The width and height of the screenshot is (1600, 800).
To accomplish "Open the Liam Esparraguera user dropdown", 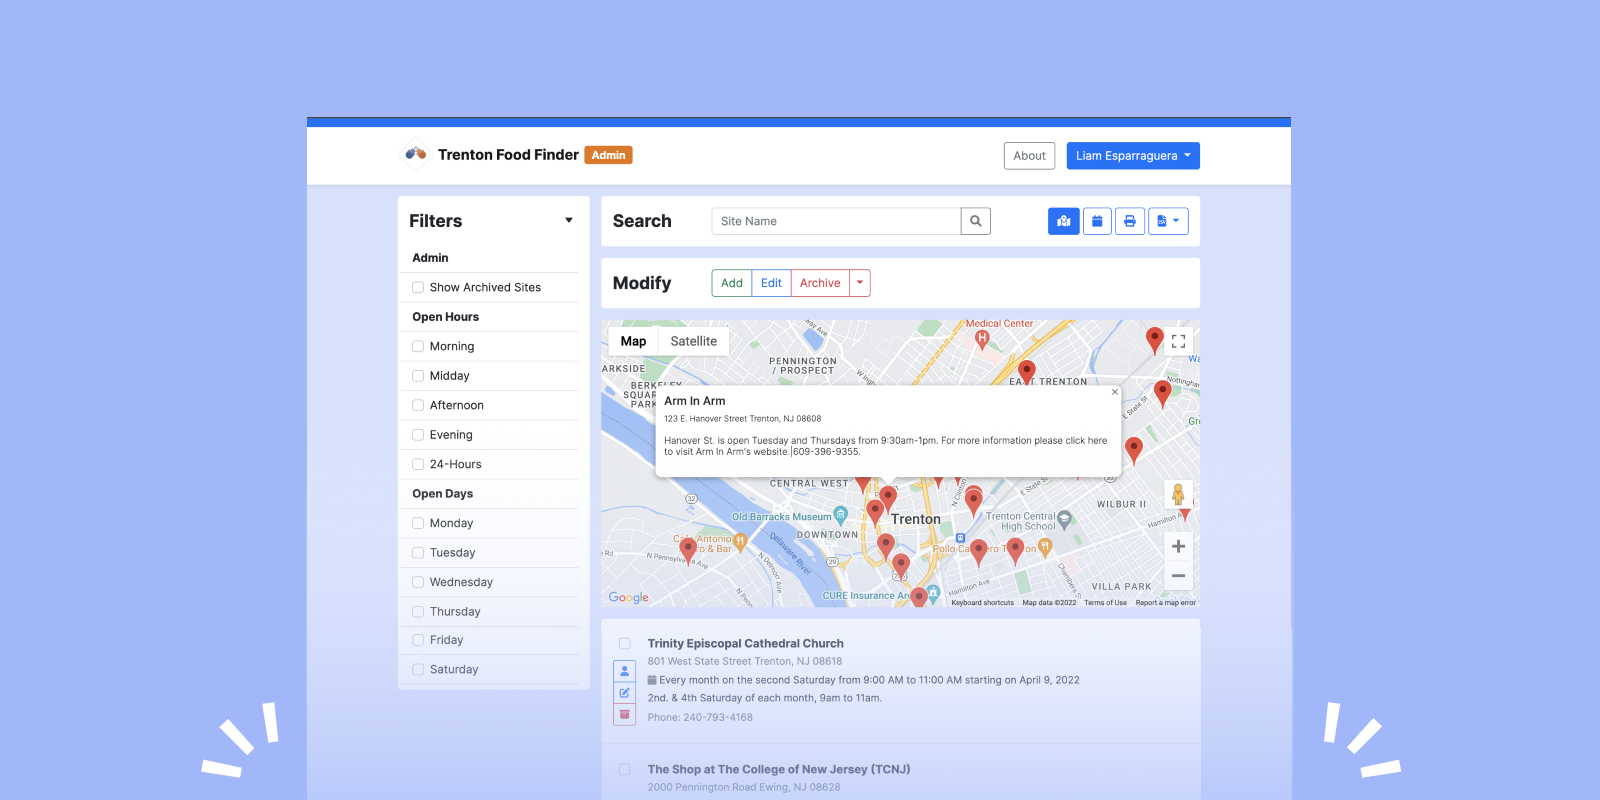I will [x=1132, y=156].
